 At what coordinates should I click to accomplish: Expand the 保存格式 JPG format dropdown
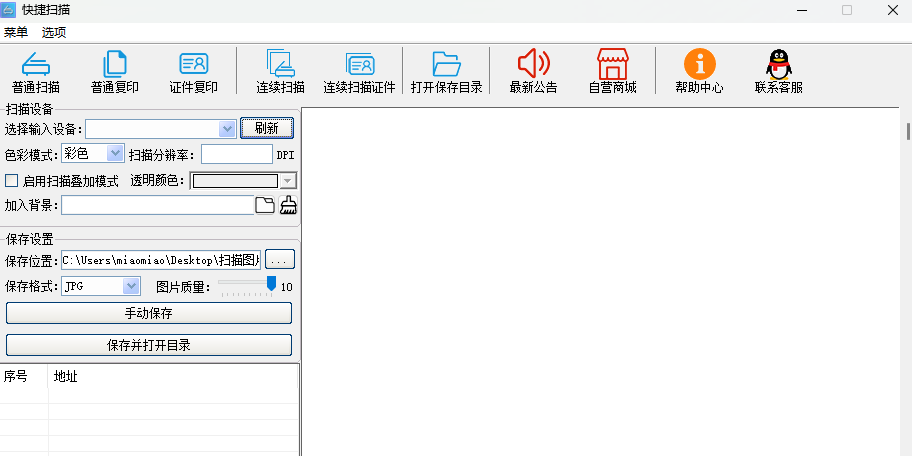131,287
